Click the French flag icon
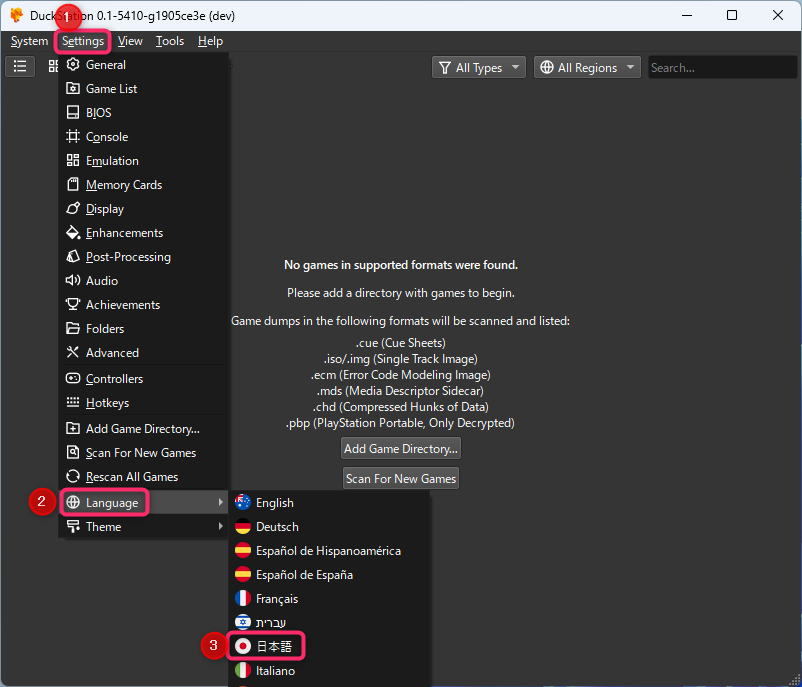This screenshot has height=687, width=802. point(243,599)
